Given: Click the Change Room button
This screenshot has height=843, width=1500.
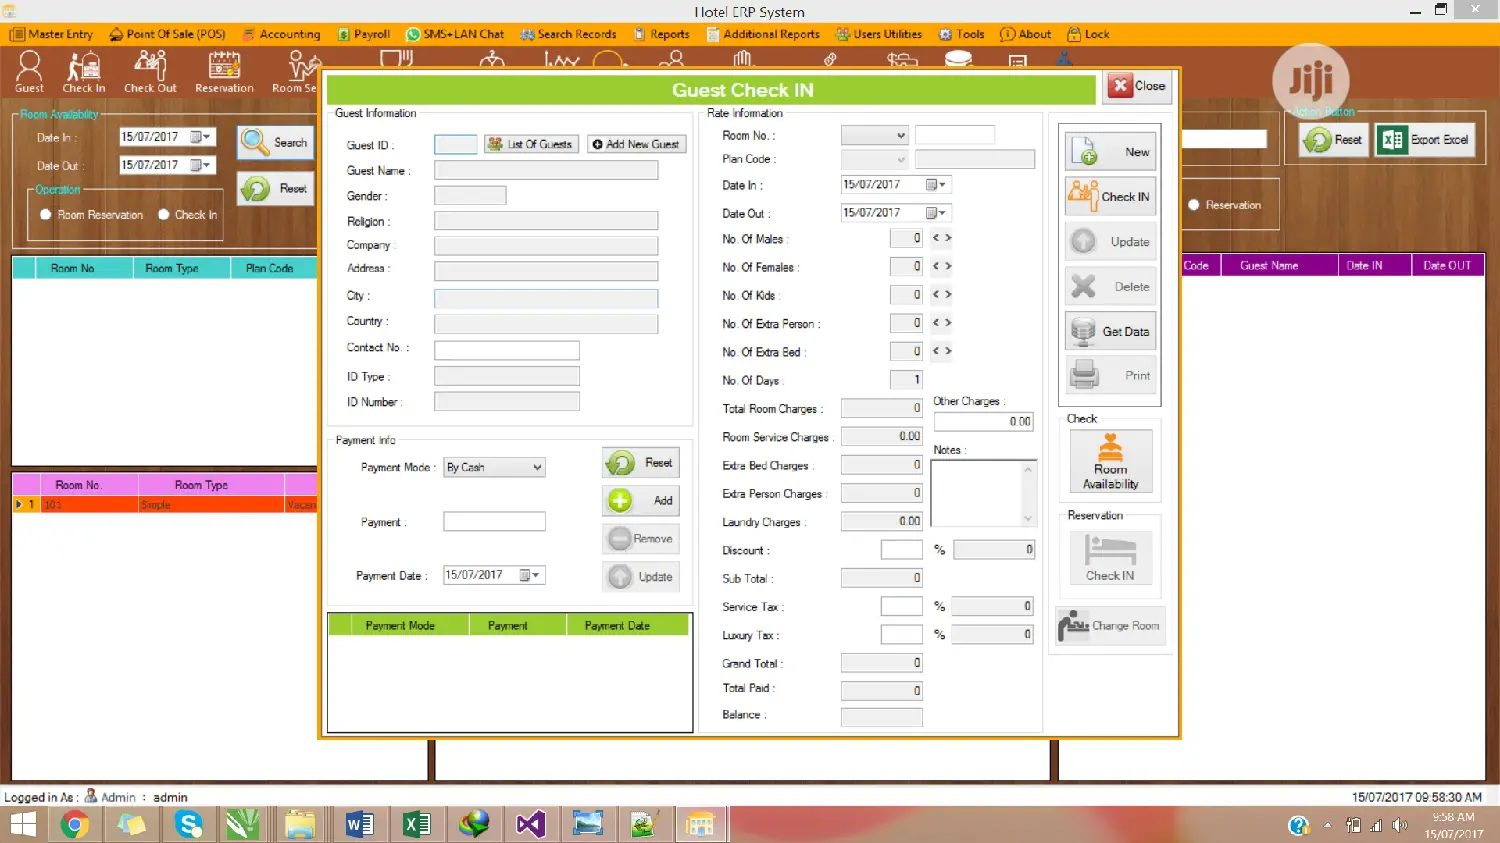Looking at the screenshot, I should click(x=1110, y=626).
